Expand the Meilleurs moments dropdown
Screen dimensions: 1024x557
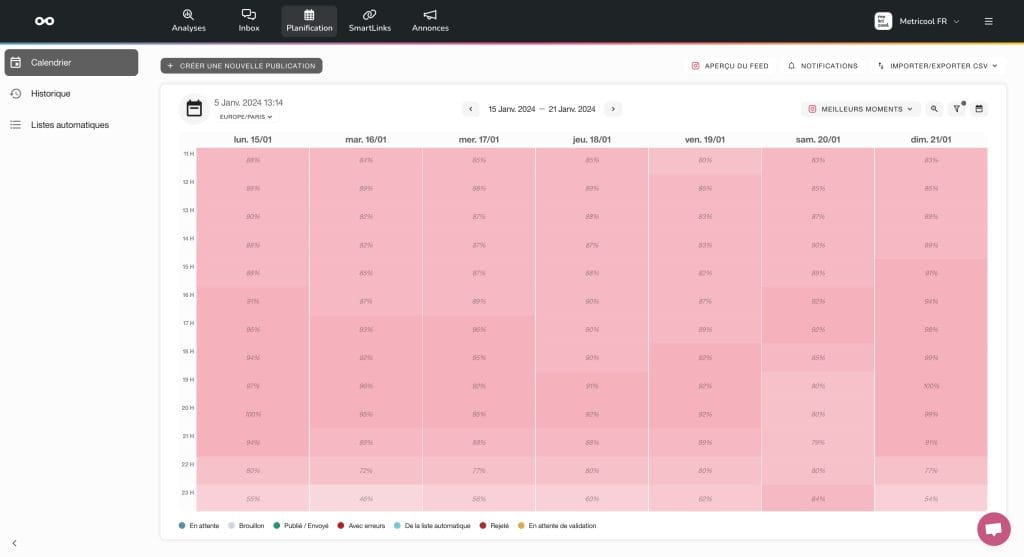(860, 109)
